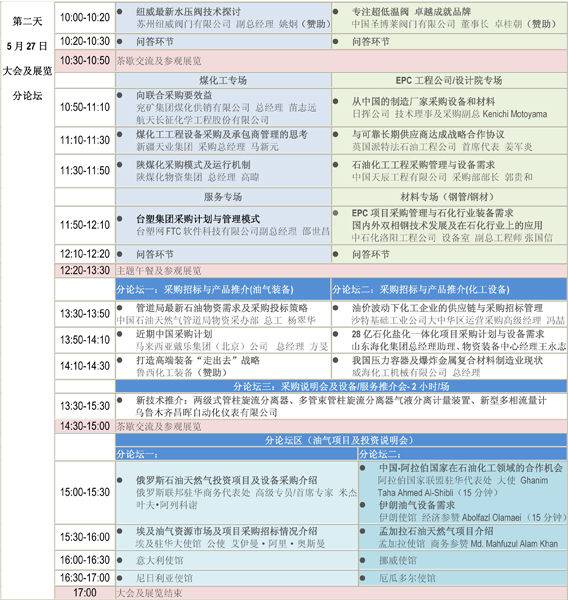This screenshot has height=600, width=568.
Task: Click the blue header containing "(油气装备)"
Action: tap(223, 289)
